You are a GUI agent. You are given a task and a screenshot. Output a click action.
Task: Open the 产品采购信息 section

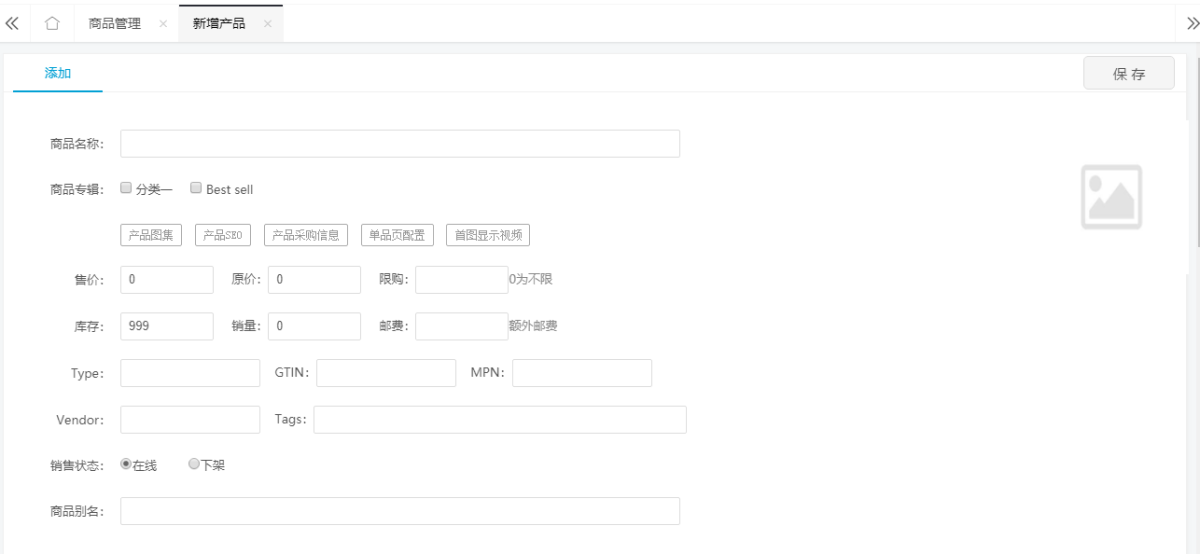click(x=306, y=235)
